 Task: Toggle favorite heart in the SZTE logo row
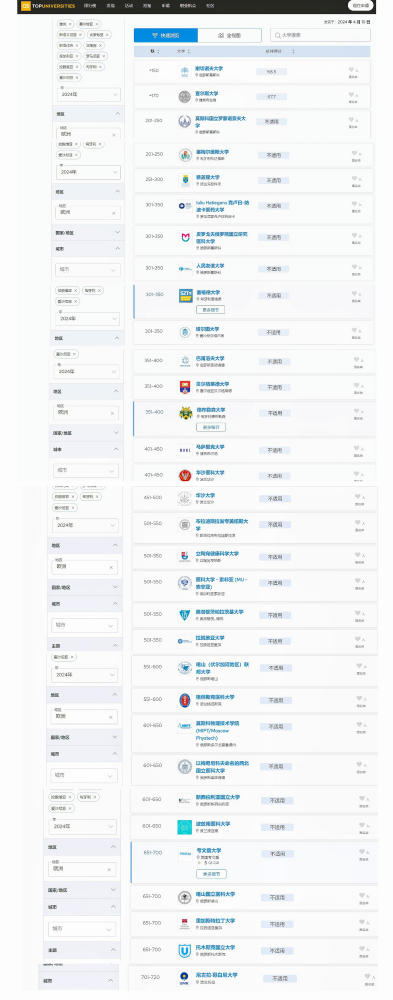pos(355,294)
